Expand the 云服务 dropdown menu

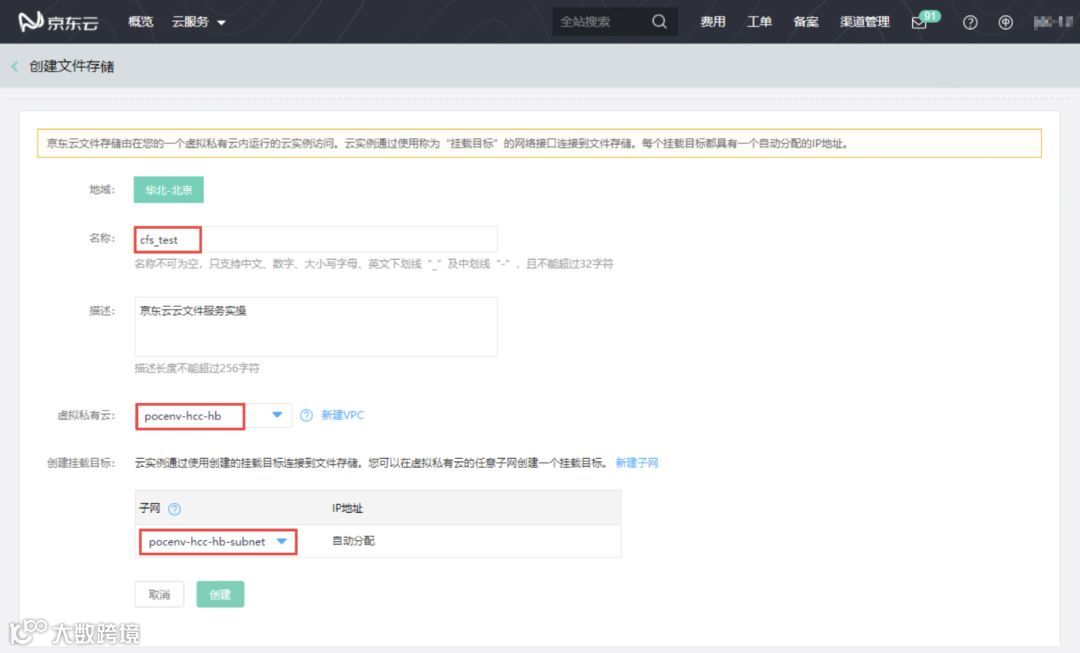tap(198, 22)
